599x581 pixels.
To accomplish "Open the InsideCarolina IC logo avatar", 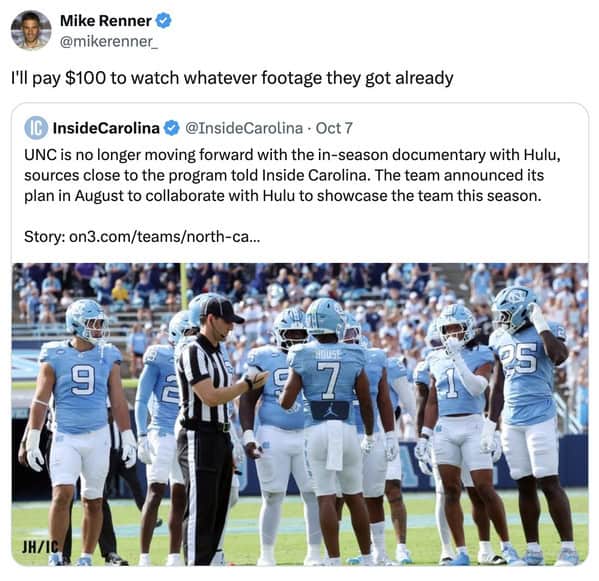I will [36, 128].
